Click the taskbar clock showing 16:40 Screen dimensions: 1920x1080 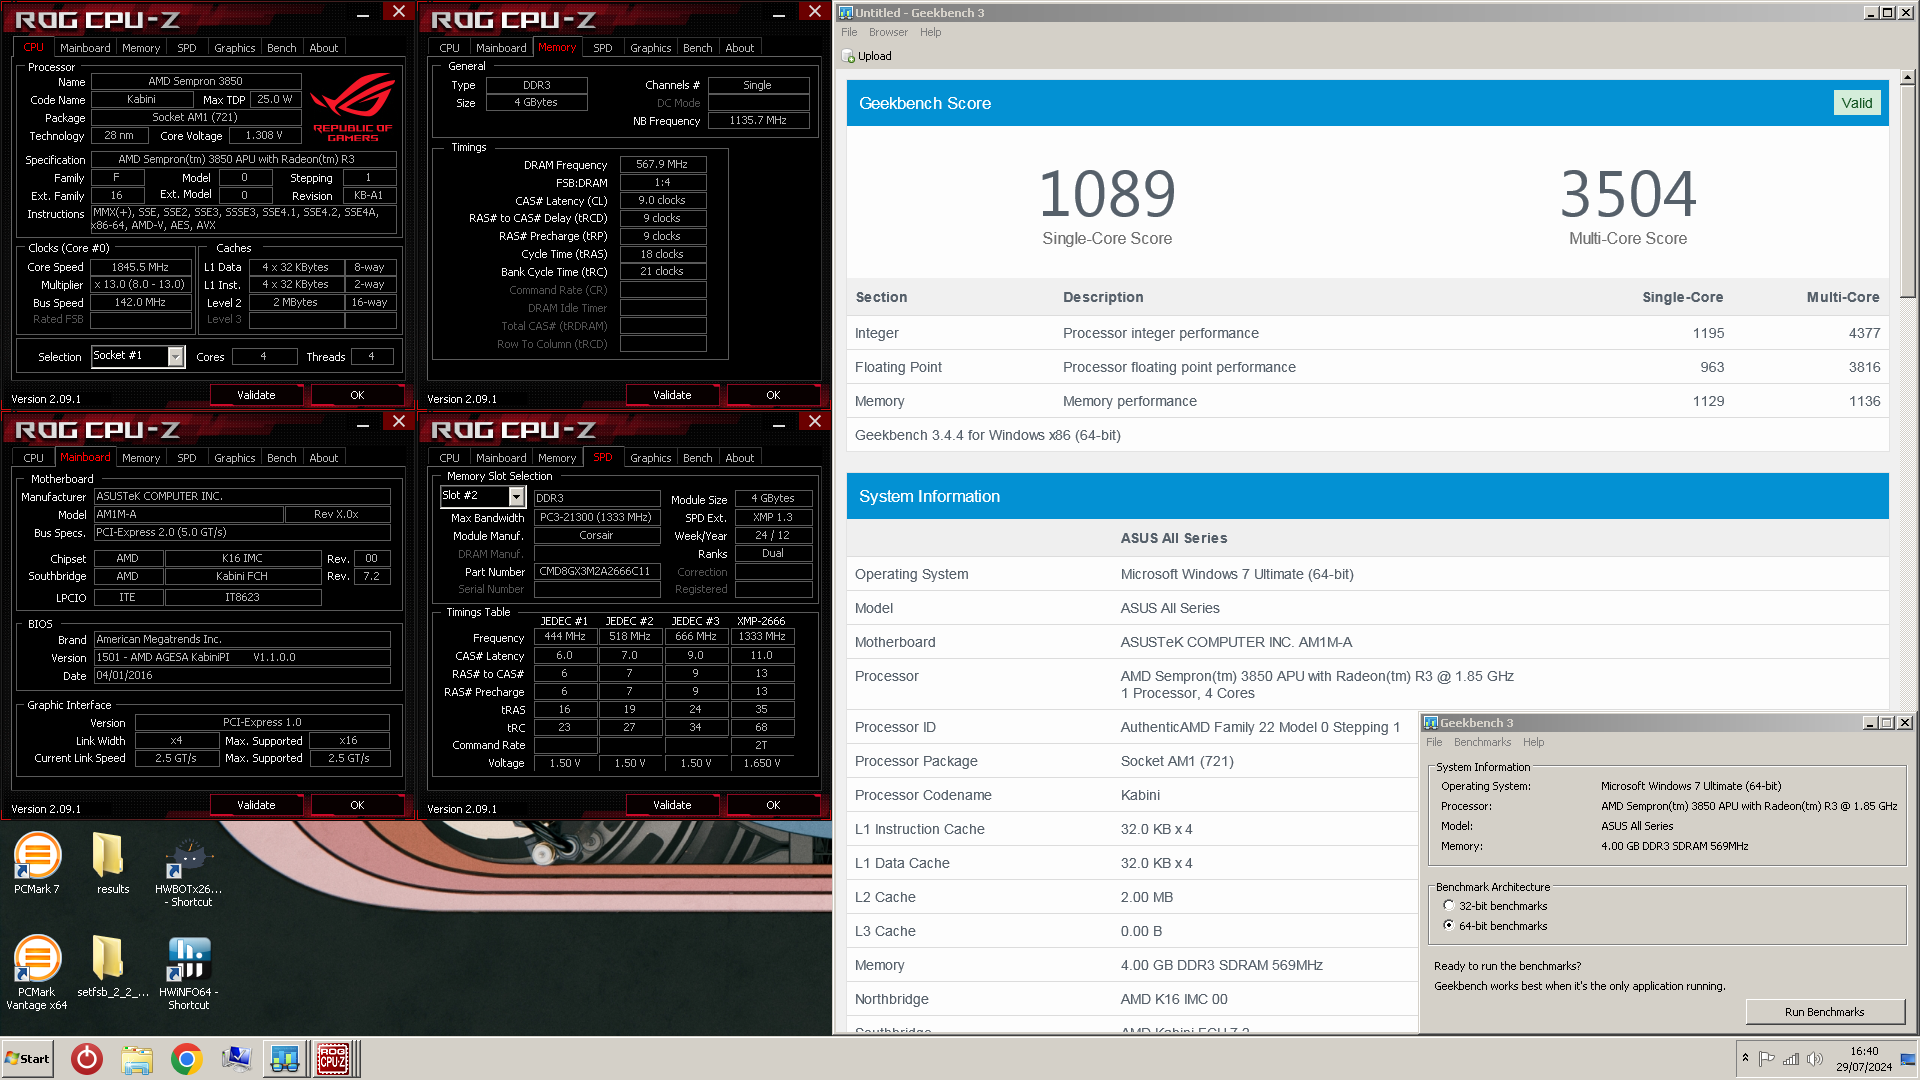[1863, 1059]
